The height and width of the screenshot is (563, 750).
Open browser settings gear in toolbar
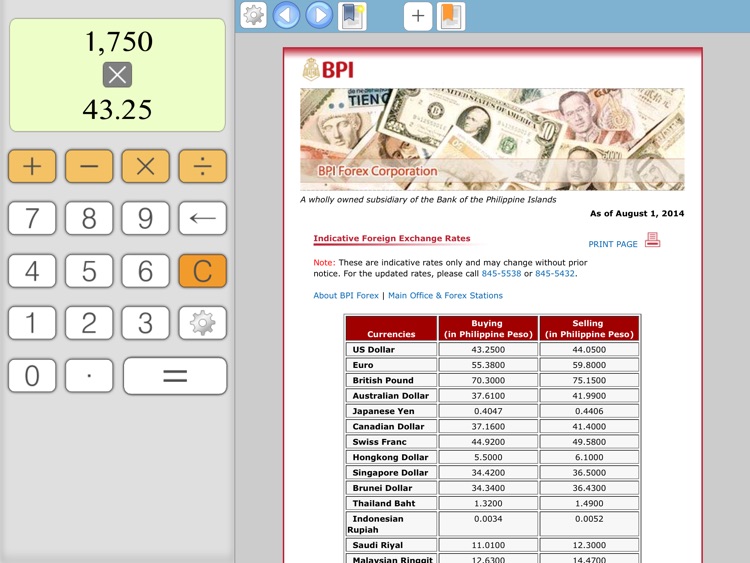(253, 15)
